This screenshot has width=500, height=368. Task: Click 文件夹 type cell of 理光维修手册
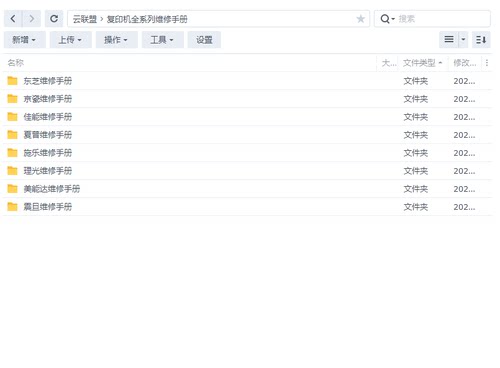click(x=416, y=171)
